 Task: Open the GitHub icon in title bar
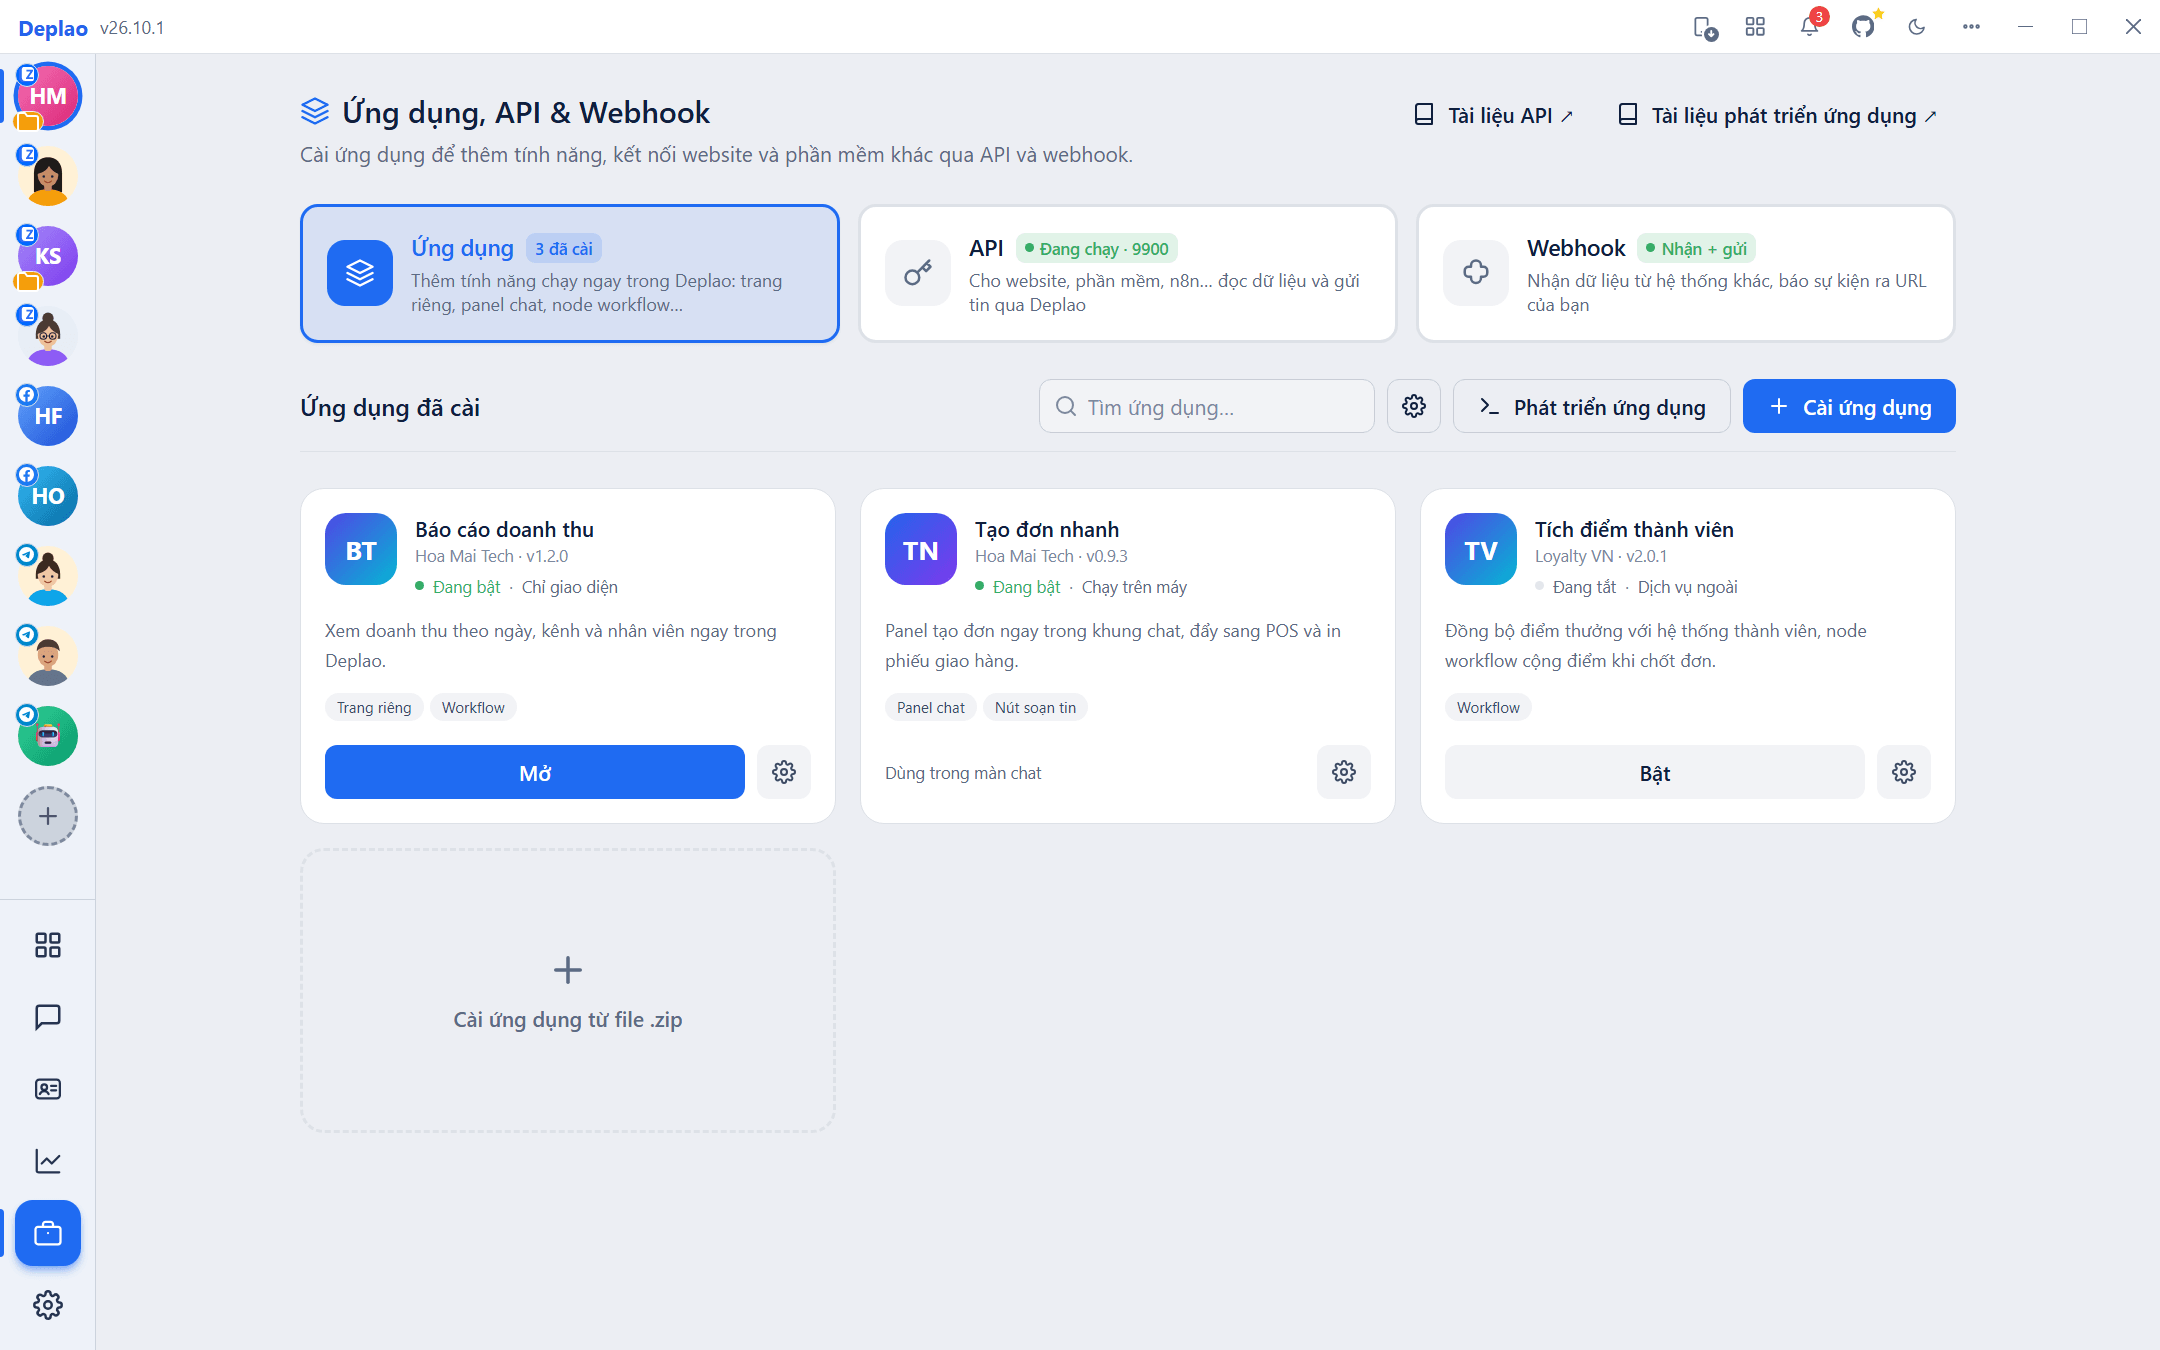pos(1863,27)
